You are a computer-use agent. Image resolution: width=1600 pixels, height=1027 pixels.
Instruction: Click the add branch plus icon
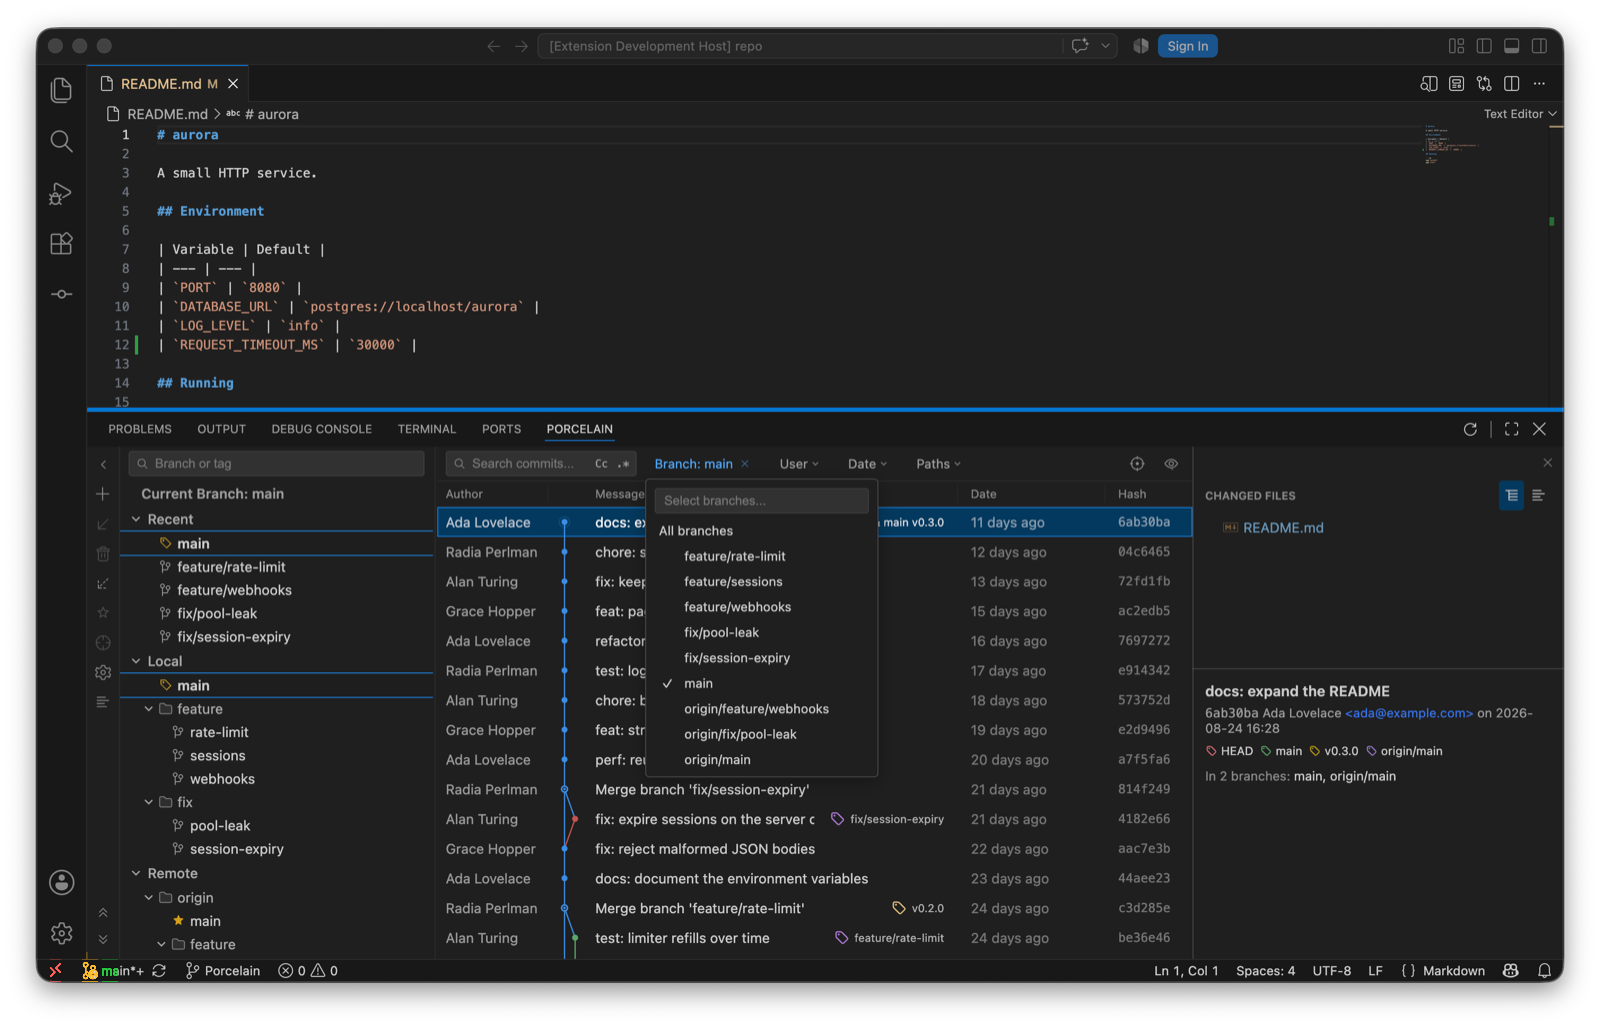[x=103, y=494]
